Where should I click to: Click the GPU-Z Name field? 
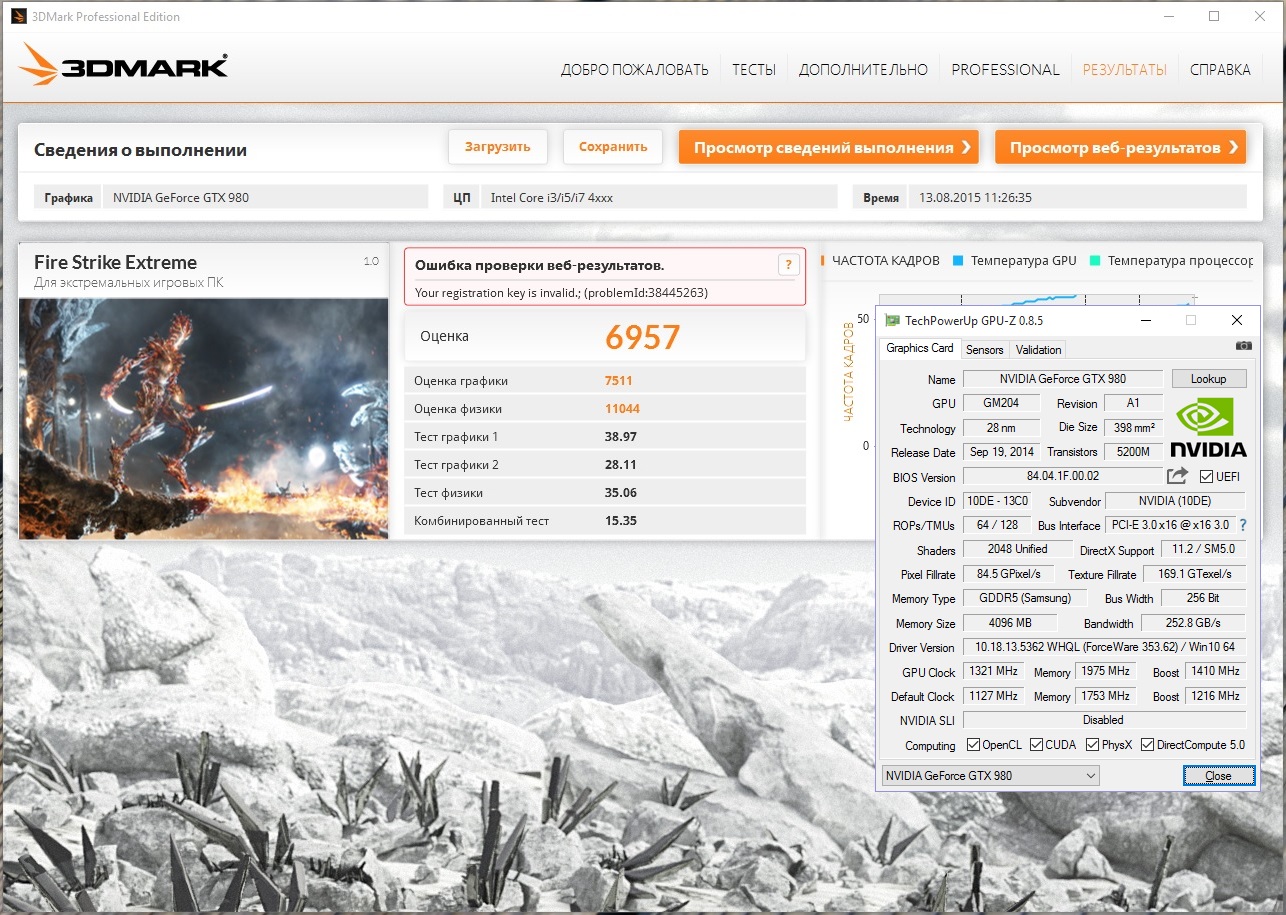click(x=1062, y=379)
